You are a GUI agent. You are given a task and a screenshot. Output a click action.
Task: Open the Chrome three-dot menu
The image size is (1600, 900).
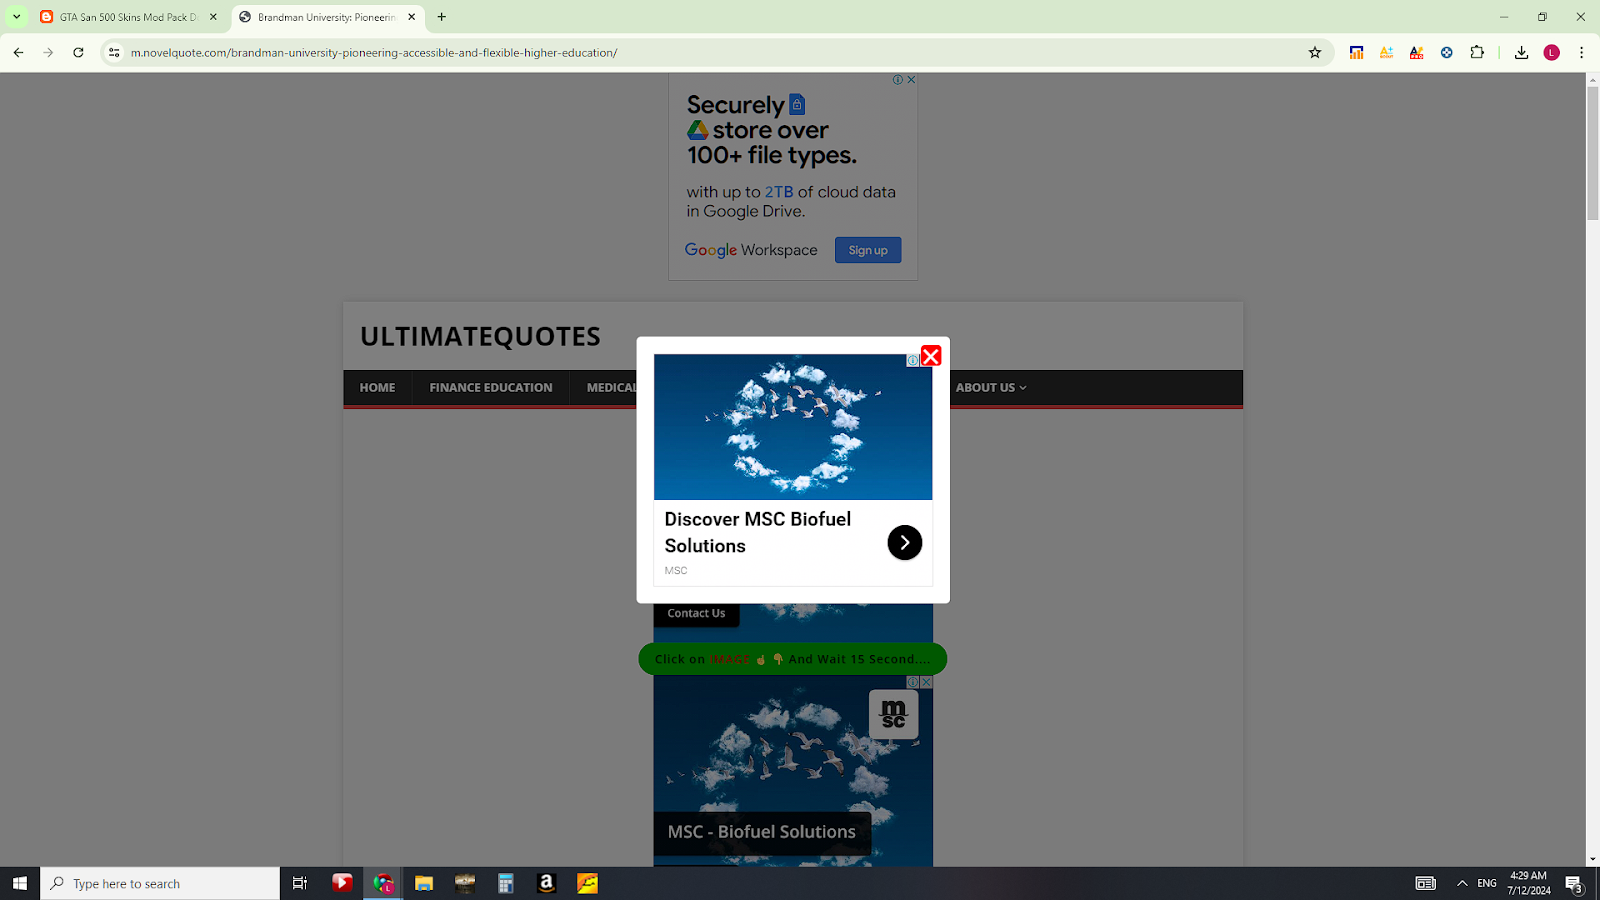coord(1581,53)
